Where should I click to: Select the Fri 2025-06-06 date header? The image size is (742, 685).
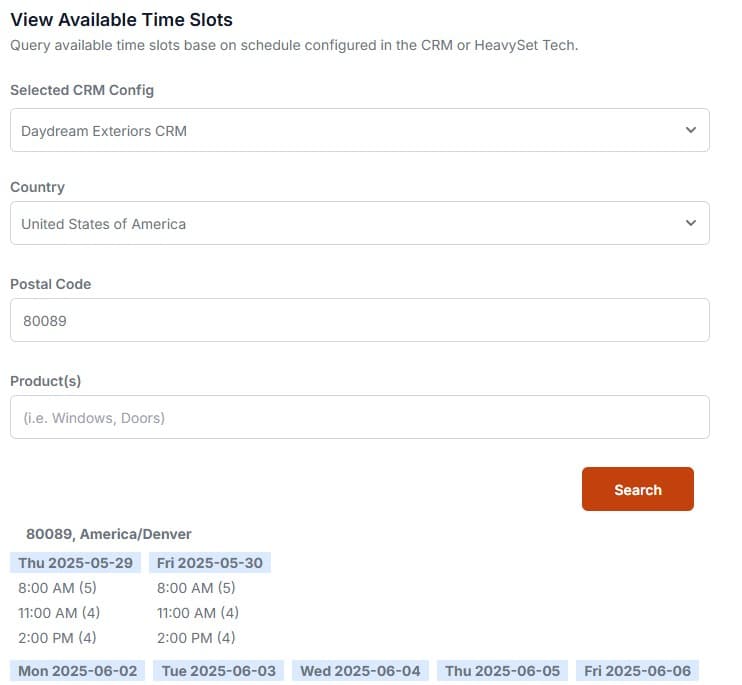point(637,671)
